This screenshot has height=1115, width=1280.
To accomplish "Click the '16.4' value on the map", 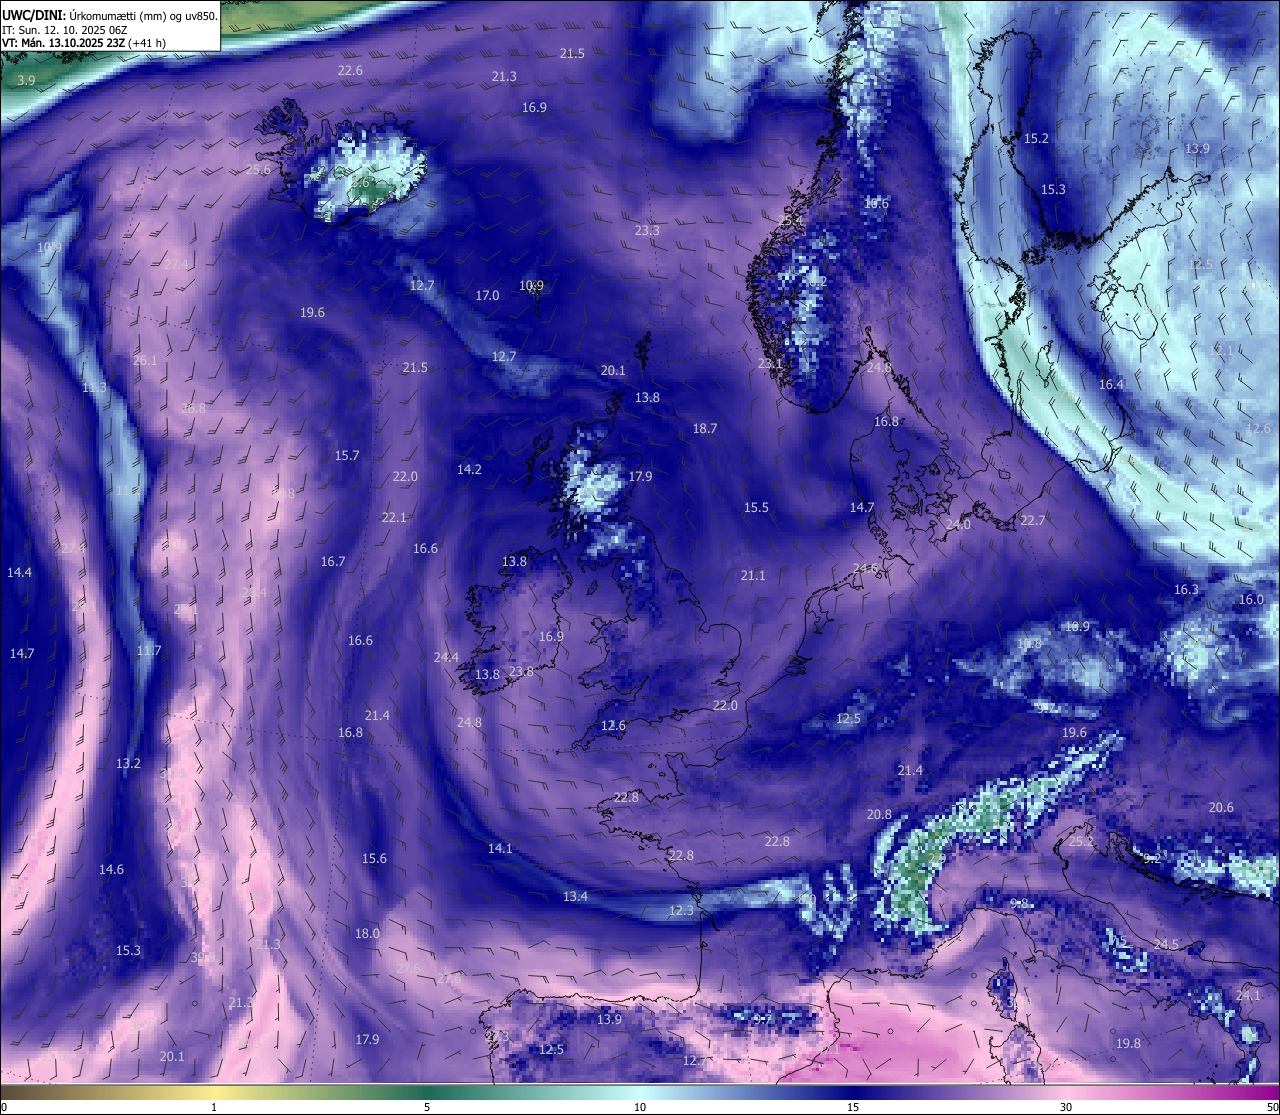I will click(1111, 384).
